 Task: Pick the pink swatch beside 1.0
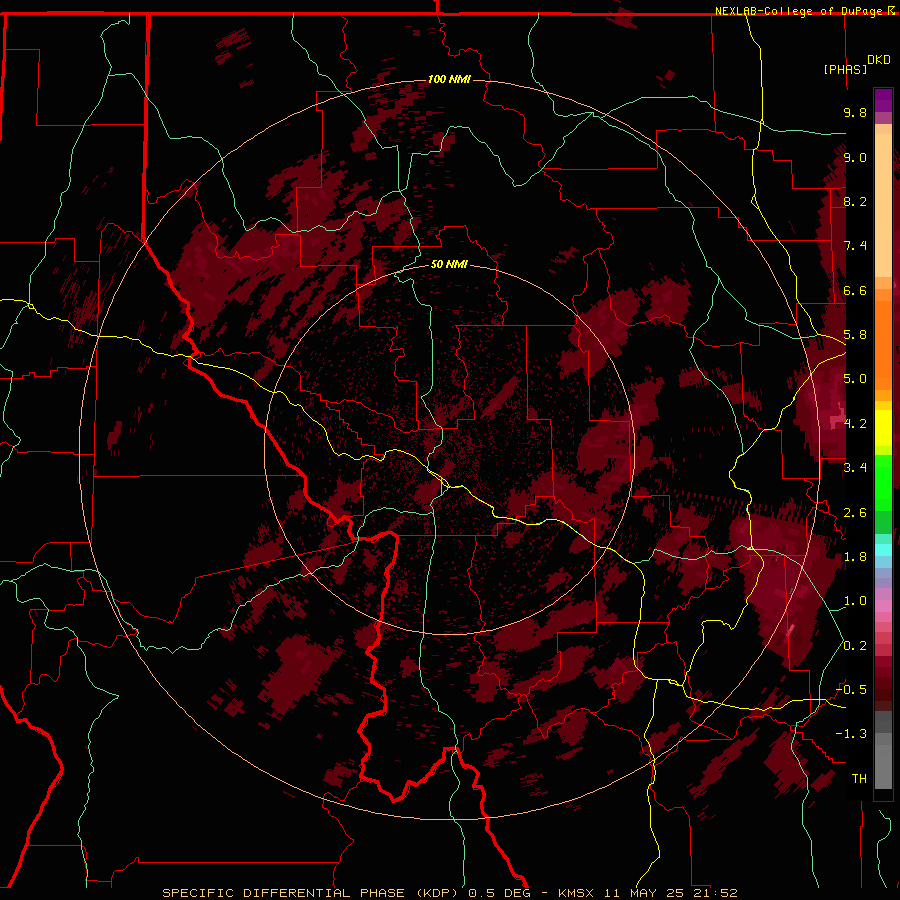pyautogui.click(x=883, y=606)
